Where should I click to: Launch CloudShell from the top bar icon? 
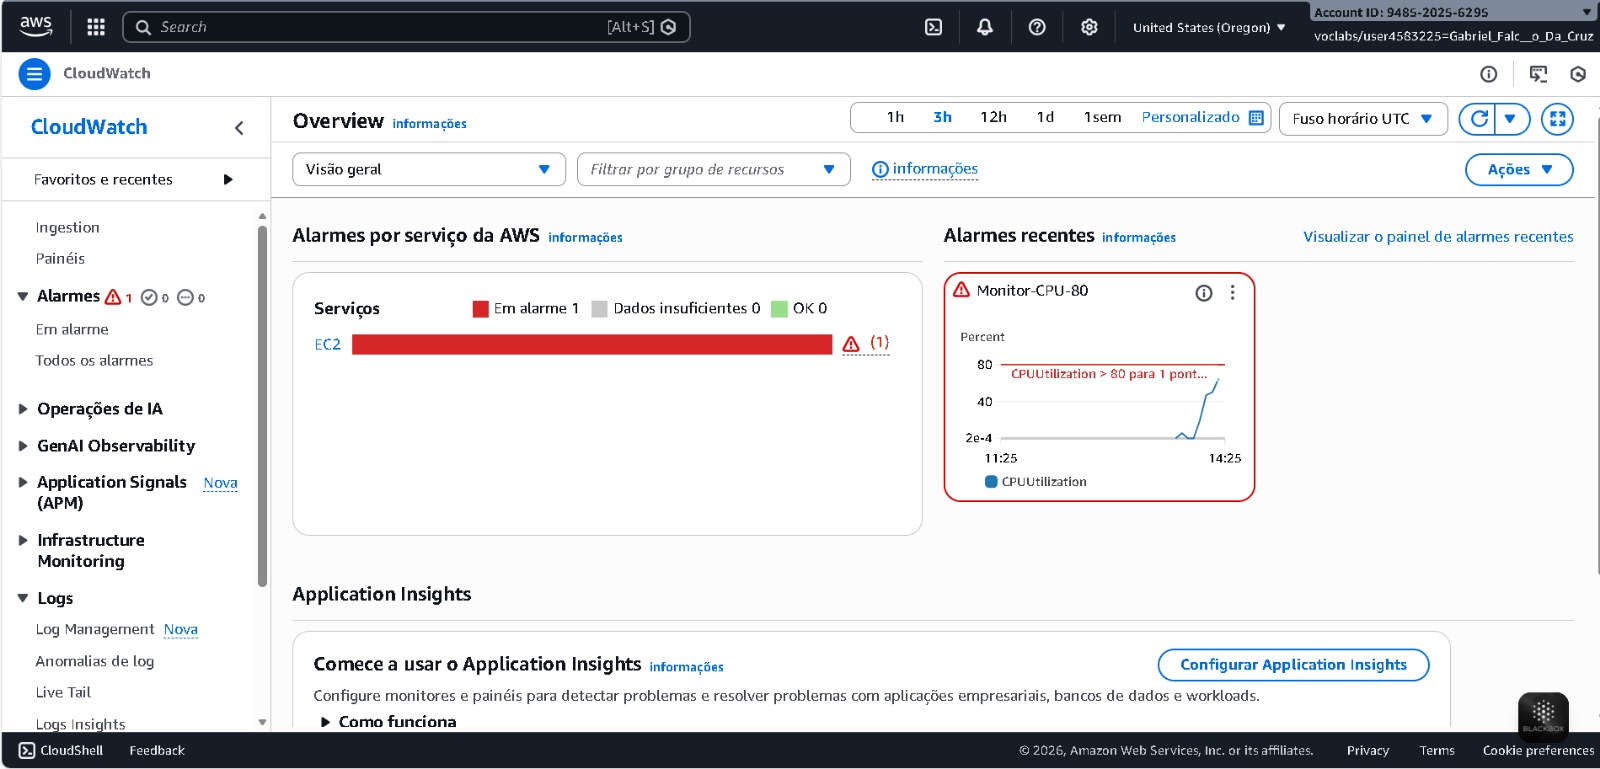(x=933, y=27)
